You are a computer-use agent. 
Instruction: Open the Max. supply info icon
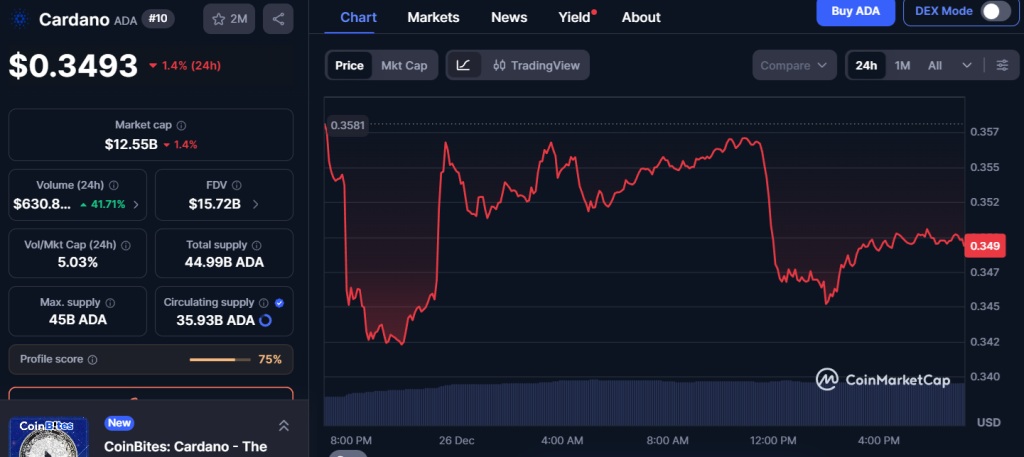tap(110, 303)
